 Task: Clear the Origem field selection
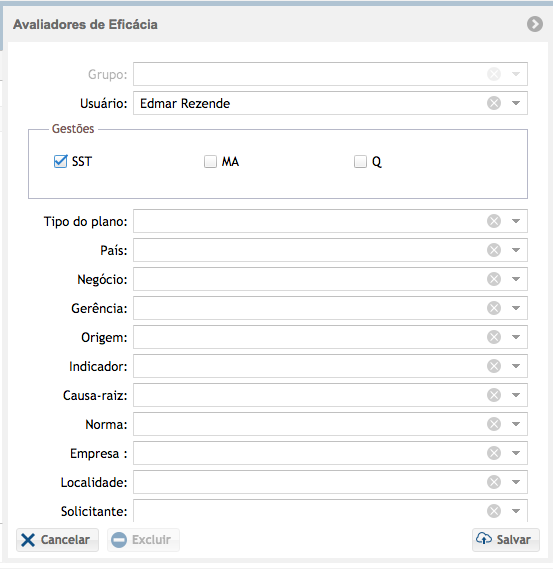point(494,337)
